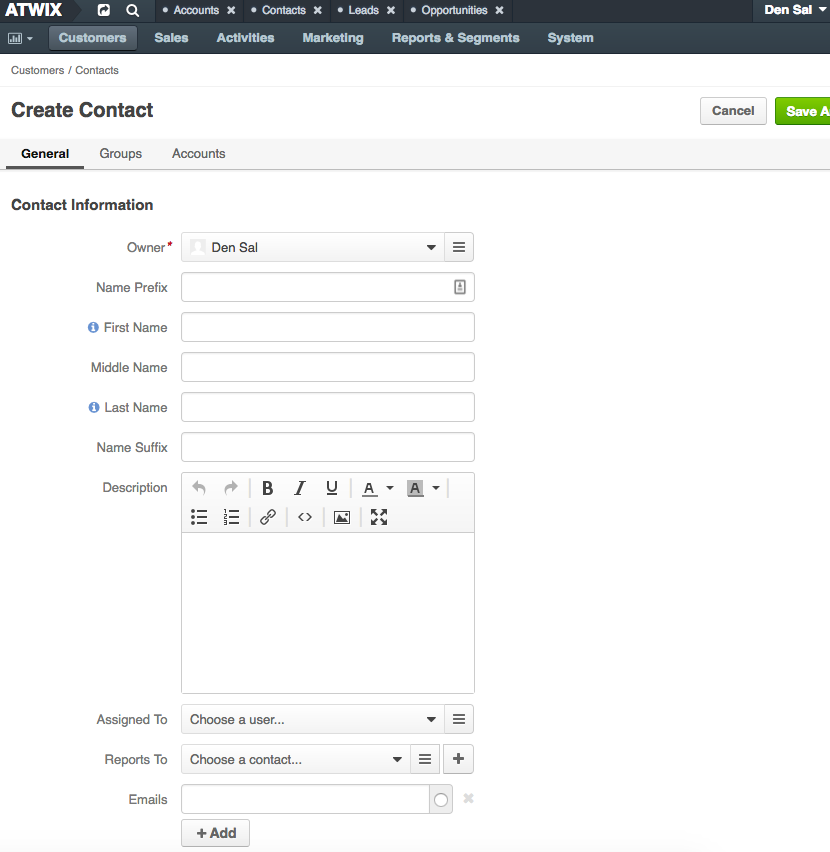The height and width of the screenshot is (852, 830).
Task: Mark the email as primary radio
Action: point(441,799)
